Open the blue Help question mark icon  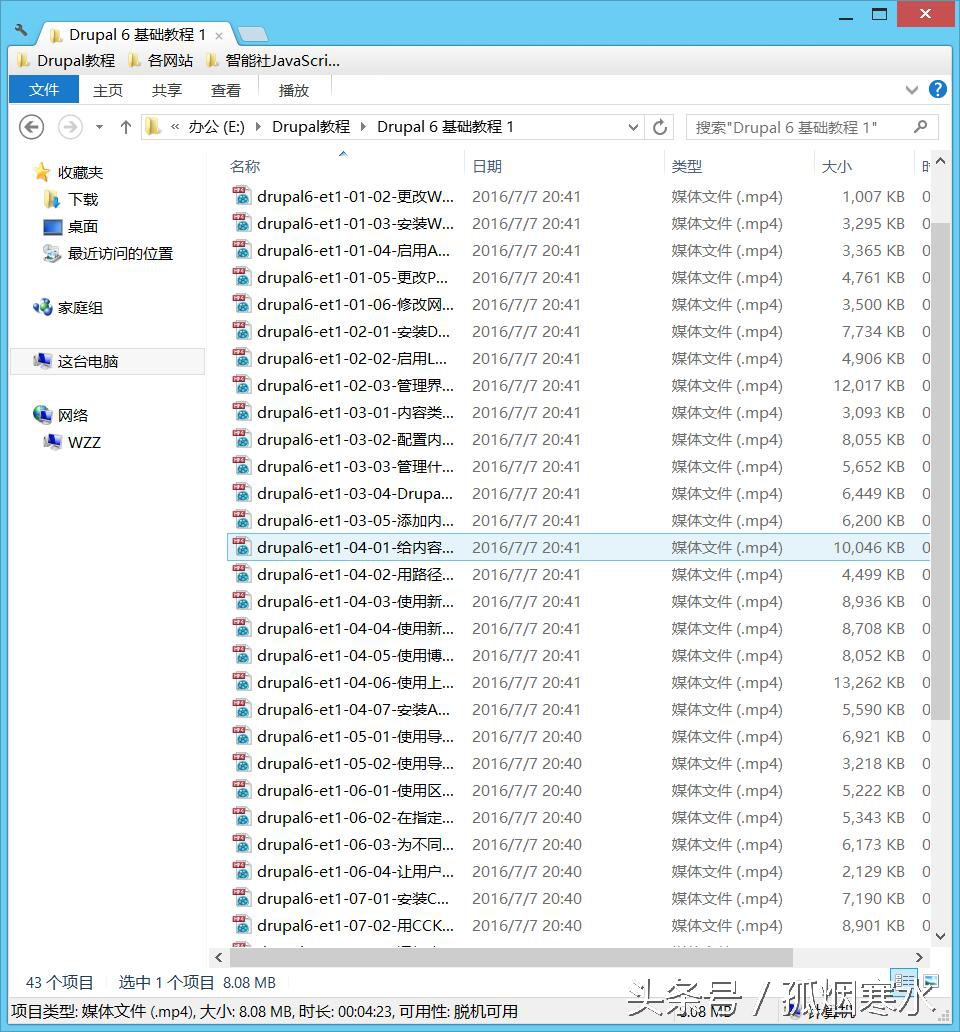[938, 89]
